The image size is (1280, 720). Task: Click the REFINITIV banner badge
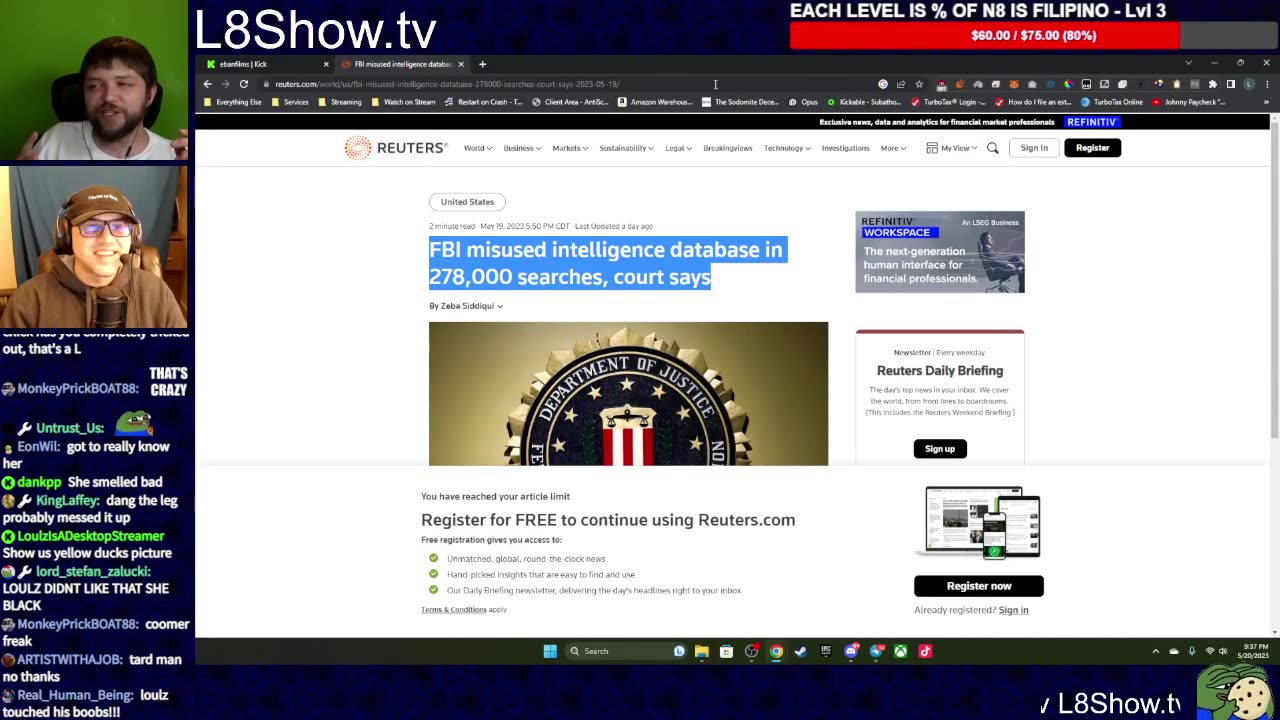click(x=1092, y=122)
